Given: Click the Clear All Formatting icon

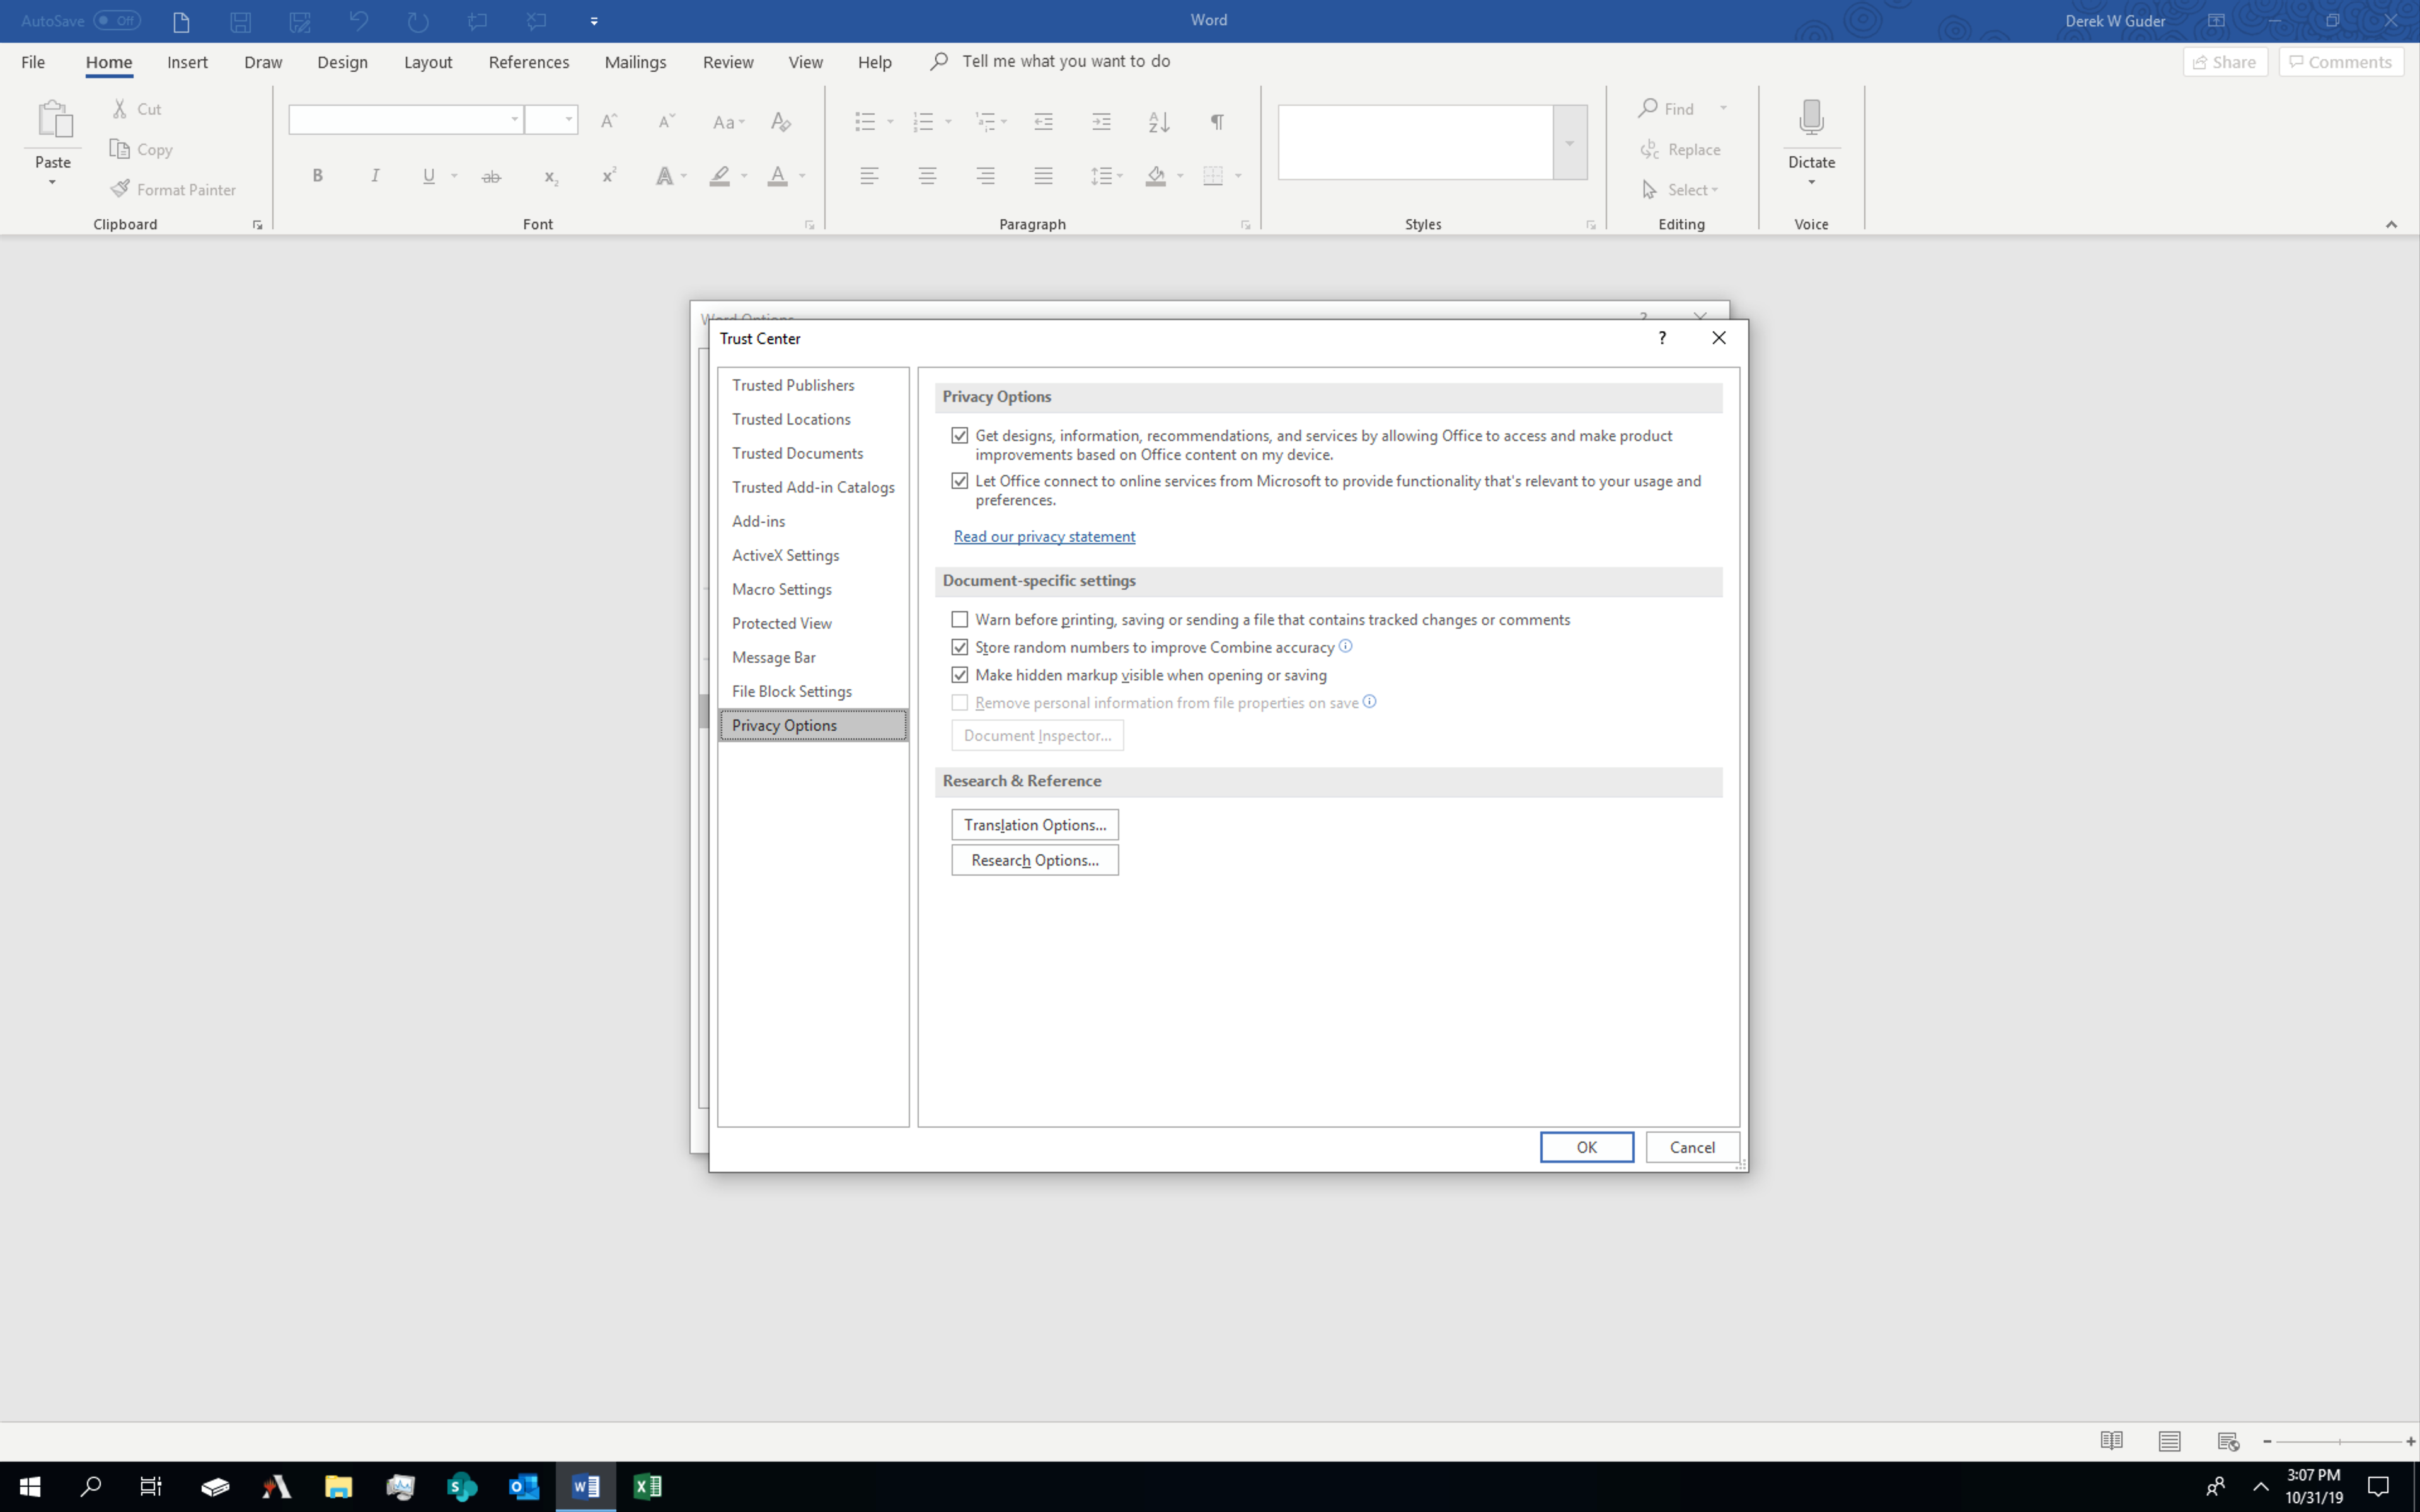Looking at the screenshot, I should coord(780,122).
